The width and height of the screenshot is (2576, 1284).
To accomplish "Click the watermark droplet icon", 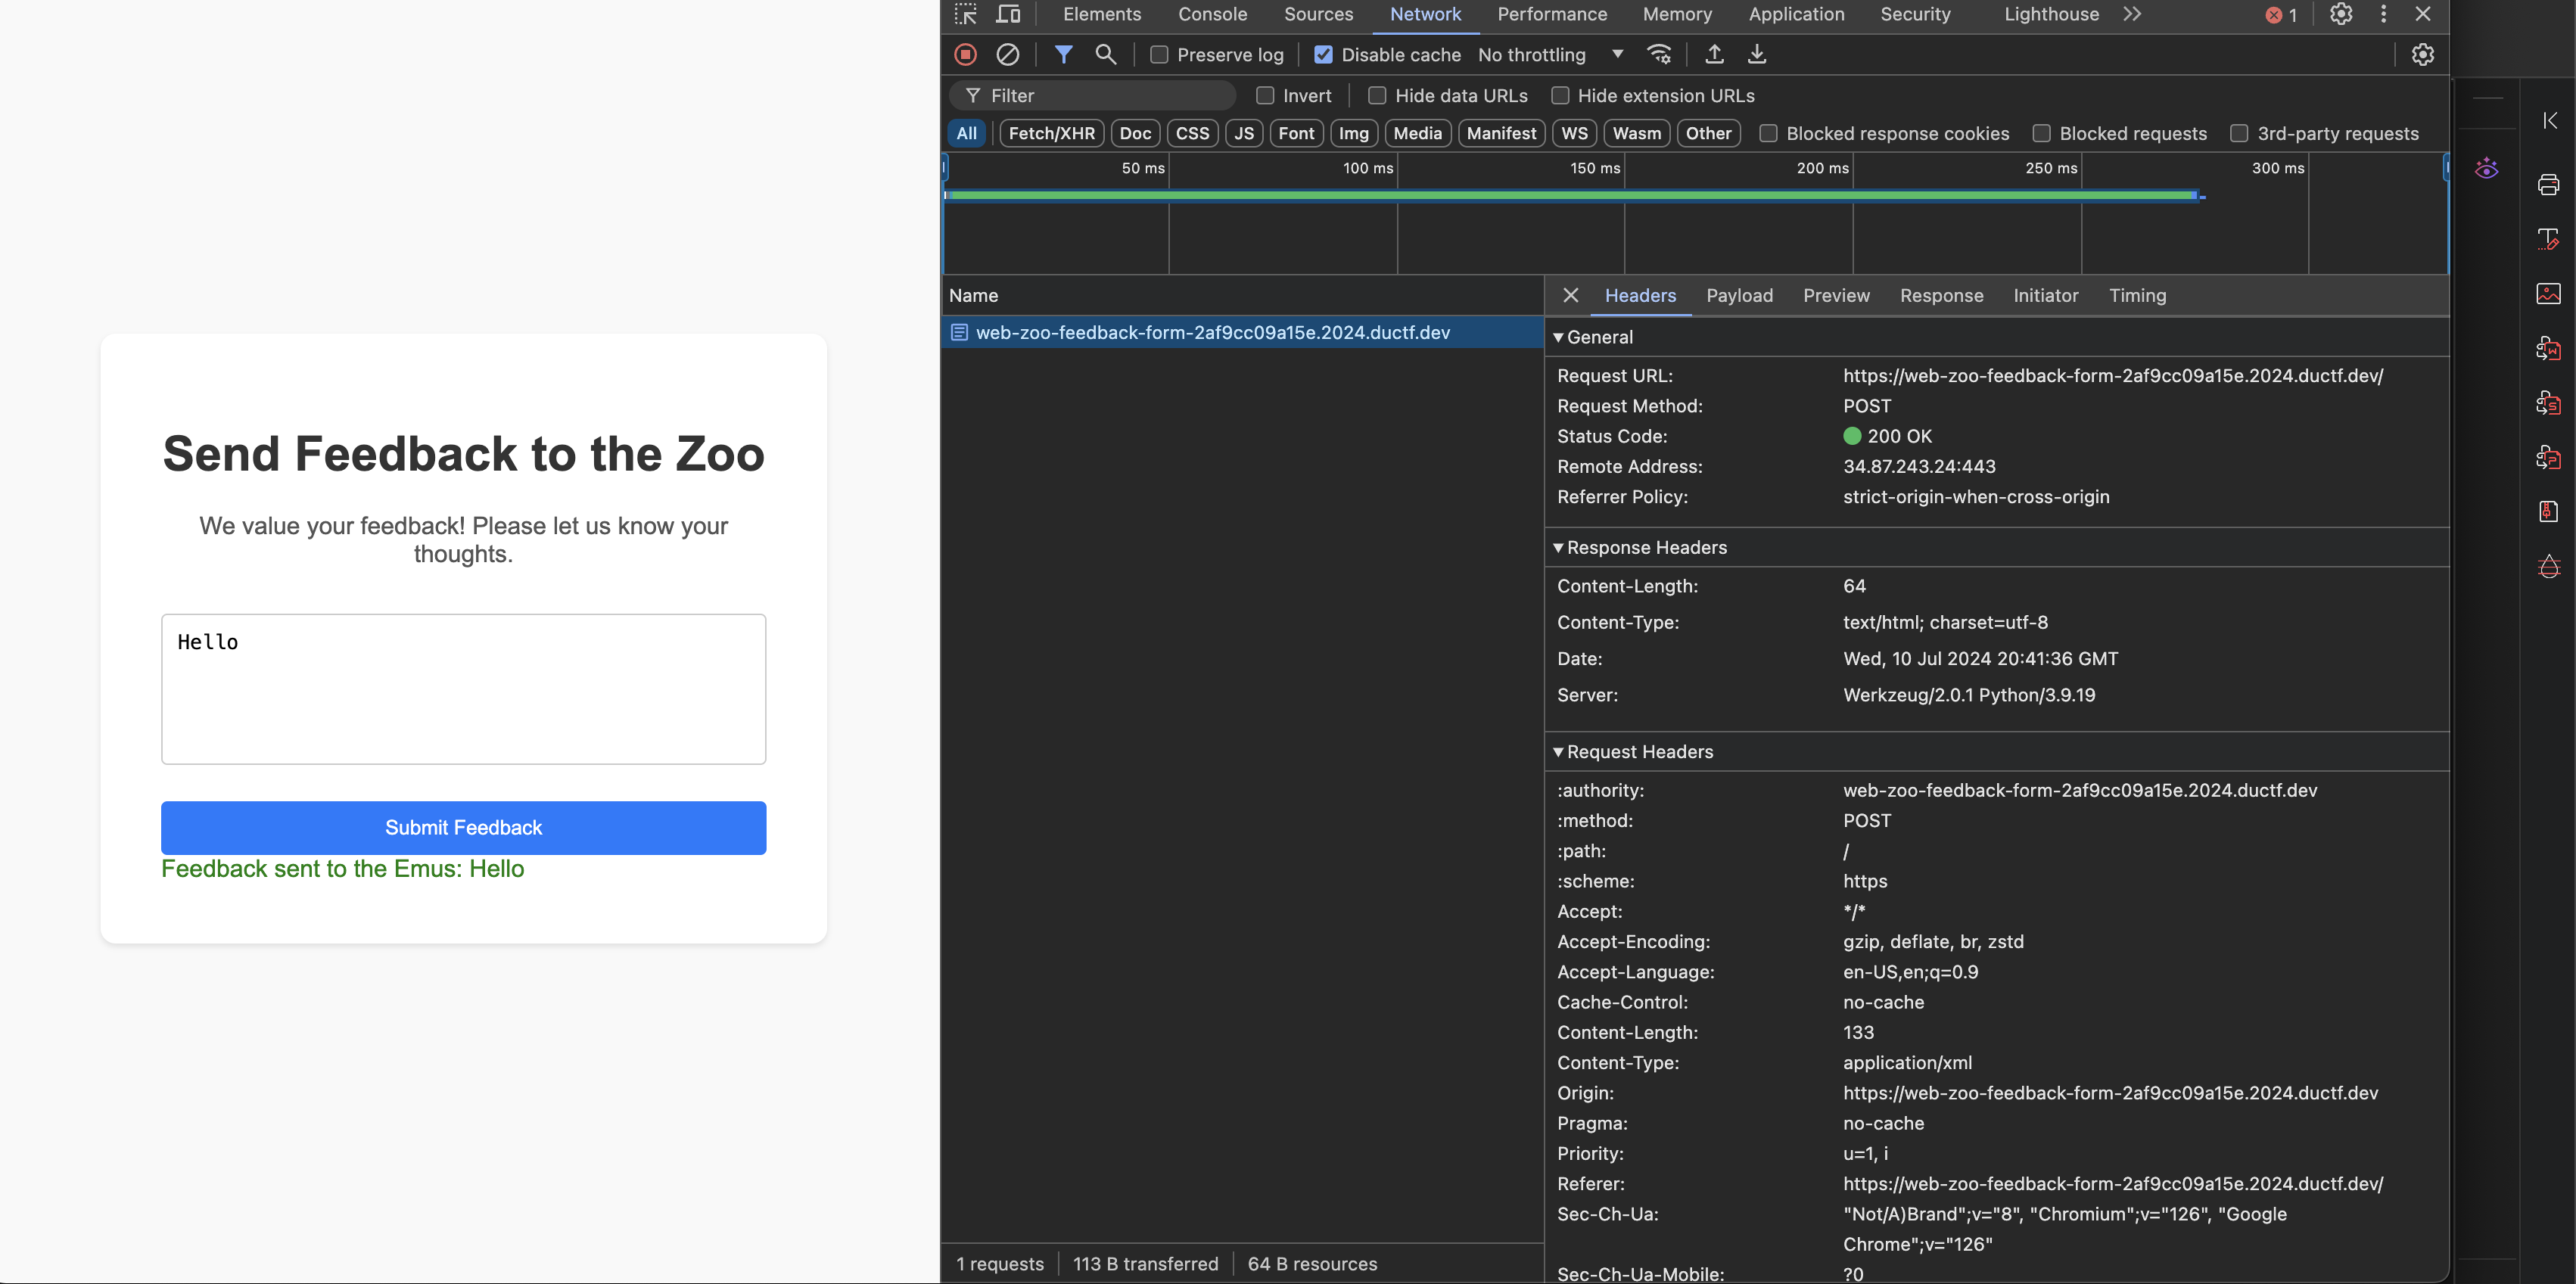I will [2549, 566].
